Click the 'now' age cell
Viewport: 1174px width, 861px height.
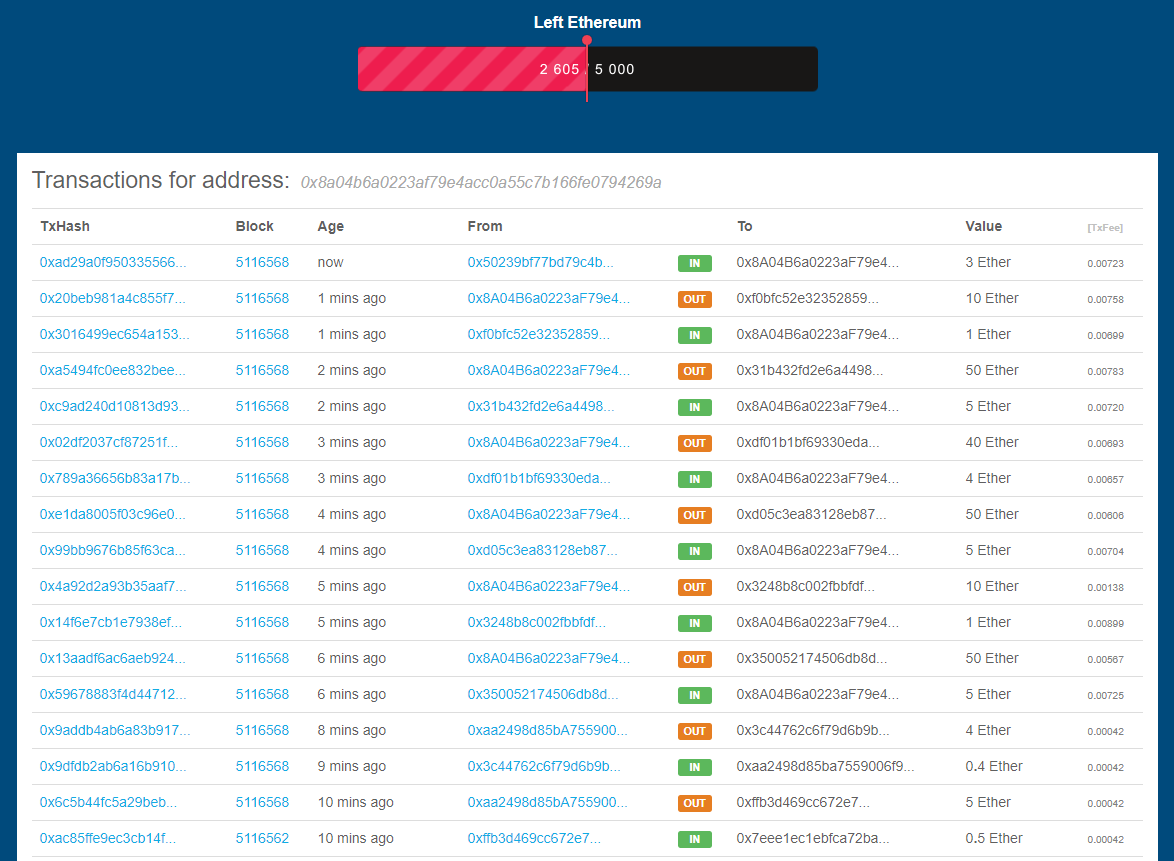tap(330, 263)
